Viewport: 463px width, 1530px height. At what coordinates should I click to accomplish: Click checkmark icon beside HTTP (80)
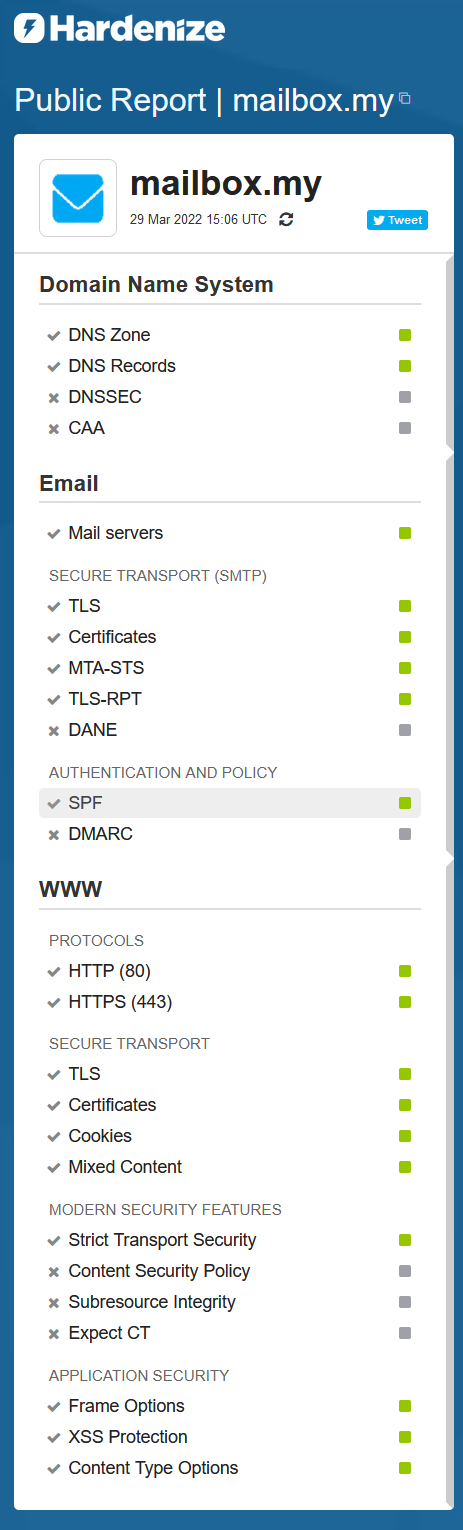pyautogui.click(x=54, y=971)
